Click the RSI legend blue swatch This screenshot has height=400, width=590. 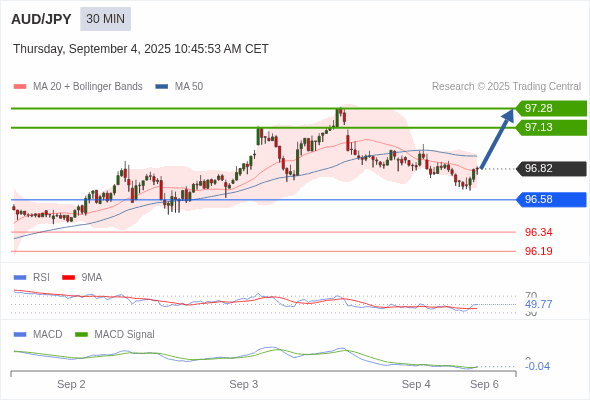[x=20, y=278]
